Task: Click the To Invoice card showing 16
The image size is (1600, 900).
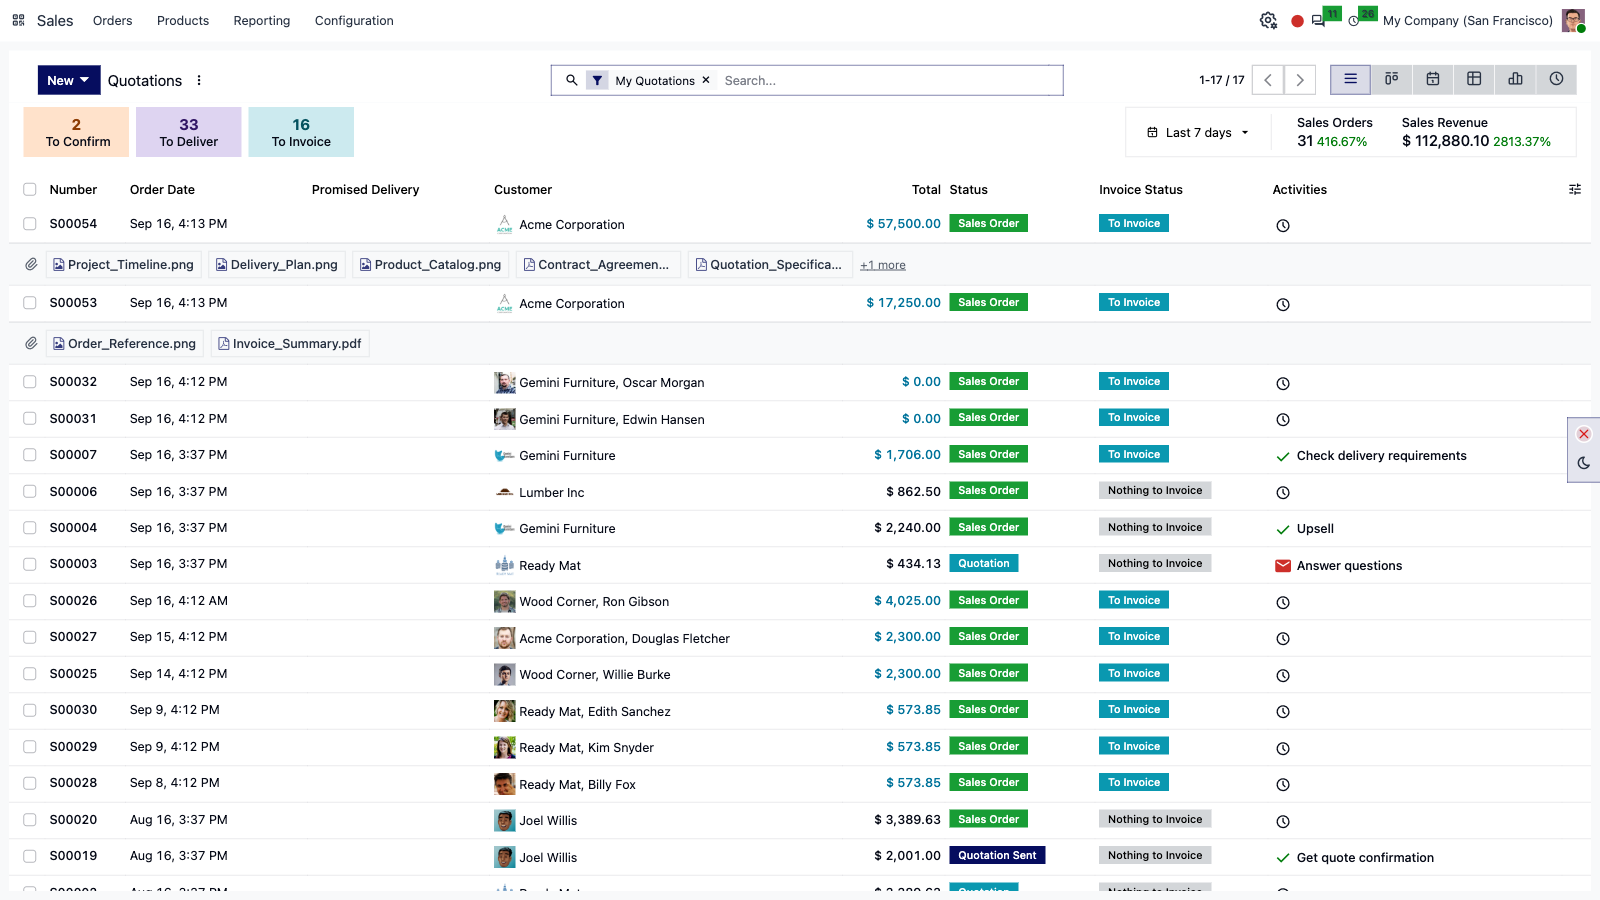Action: (301, 132)
